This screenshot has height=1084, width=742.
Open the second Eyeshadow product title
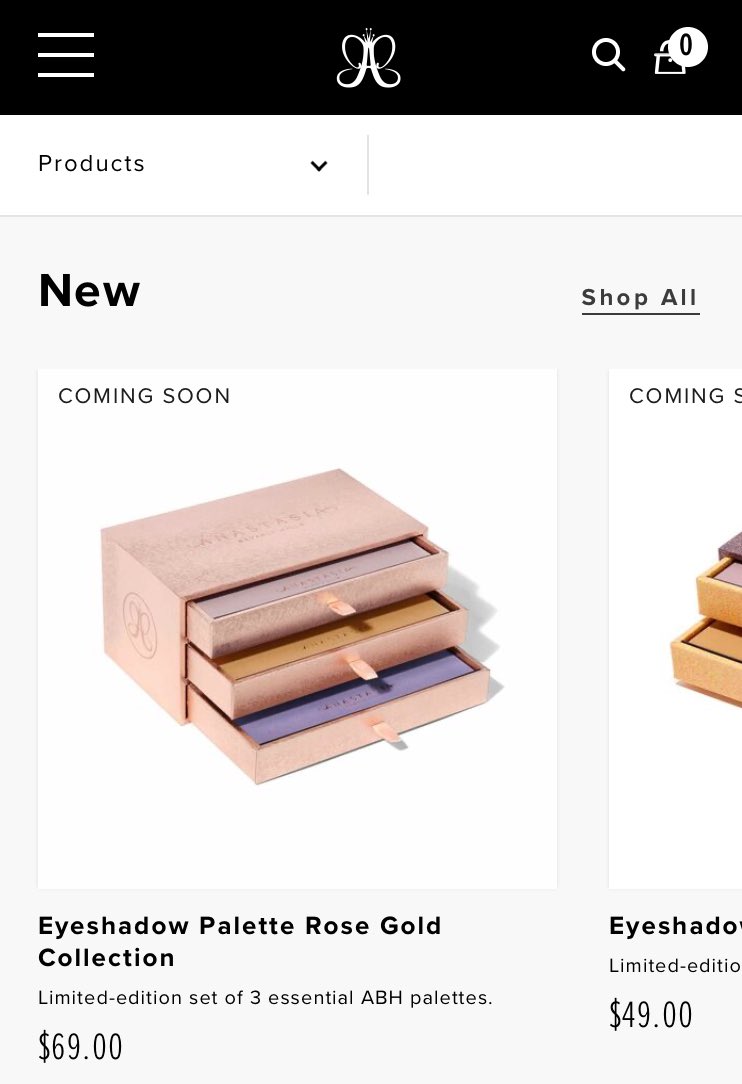(x=676, y=926)
